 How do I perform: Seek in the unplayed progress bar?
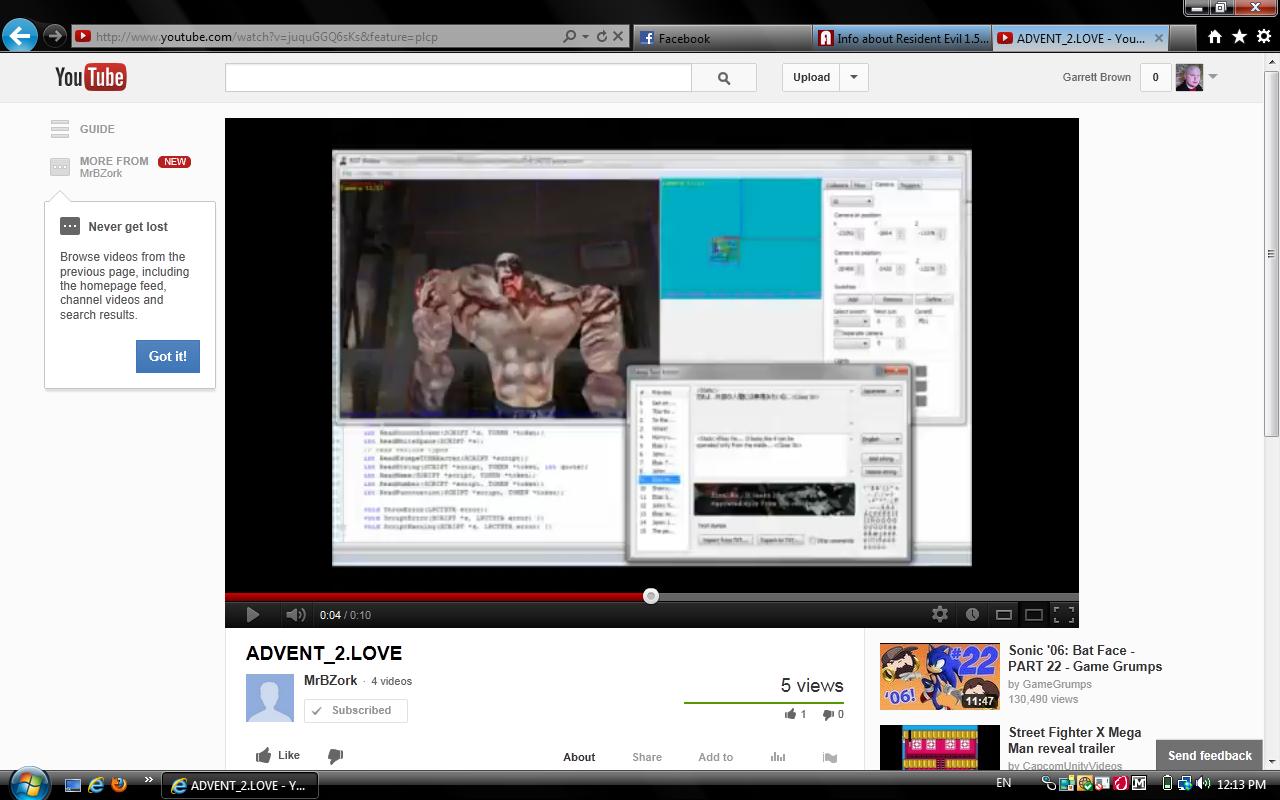tap(868, 596)
